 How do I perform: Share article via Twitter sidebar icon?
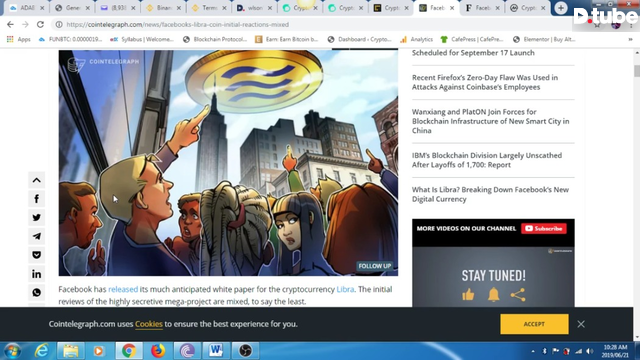36,218
